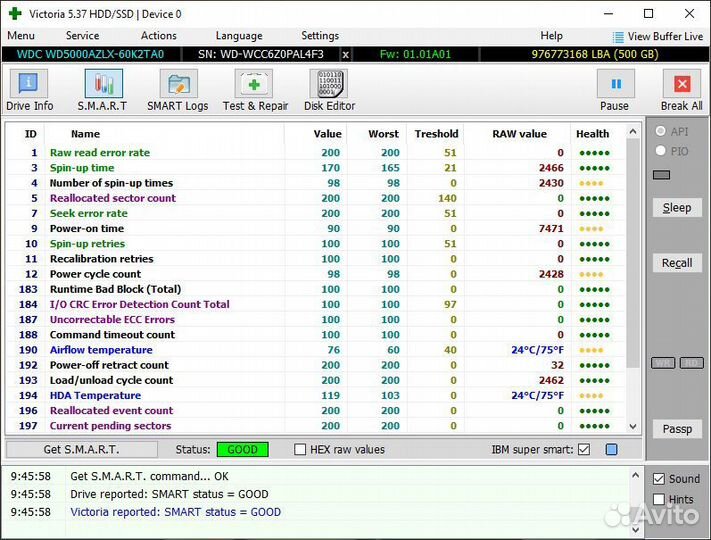This screenshot has height=540, width=711.
Task: Click the Pause toolbar icon
Action: click(x=615, y=83)
